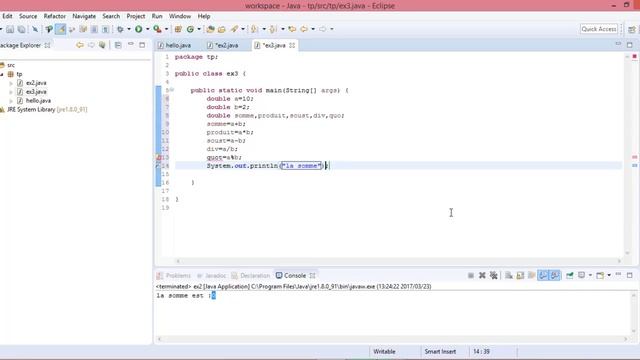Open the New Java Class dropdown arrow
The image size is (640, 360).
pyautogui.click(x=199, y=29)
